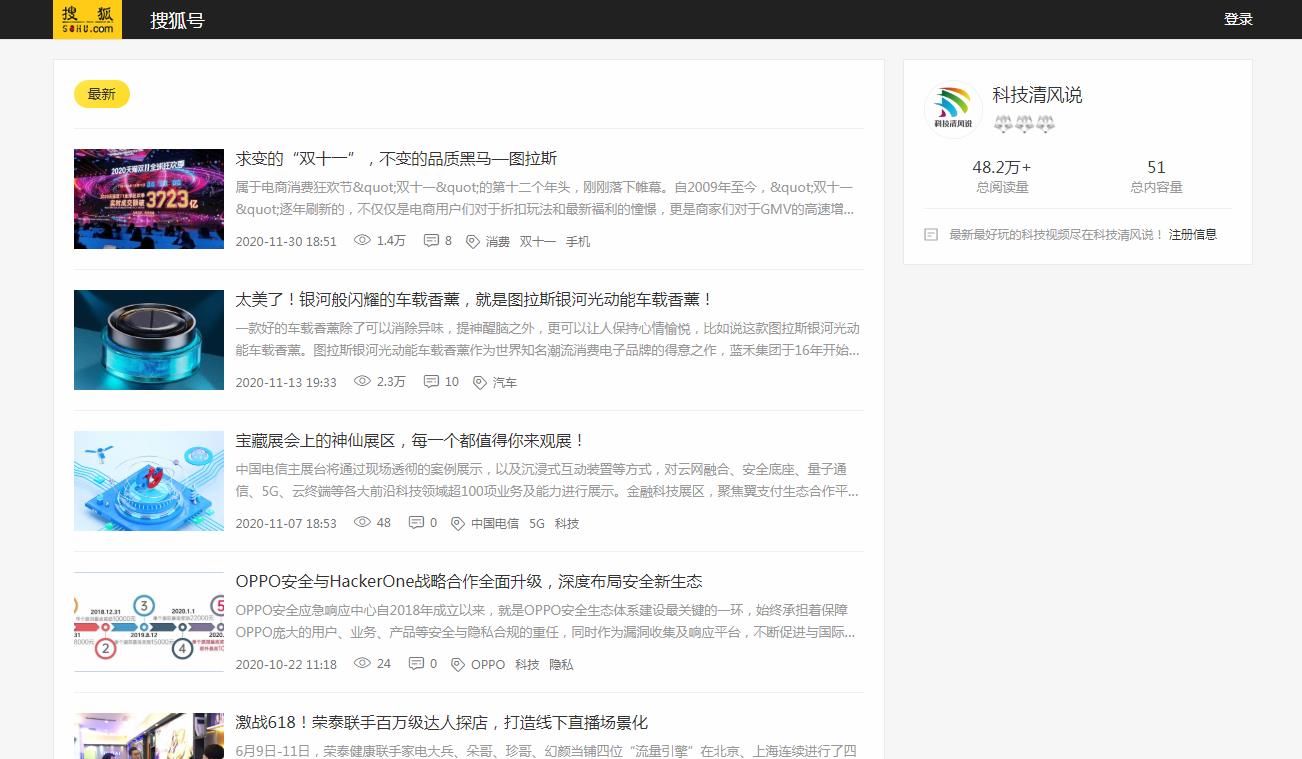
Task: Click the summary text starting 中国电信主展台
Action: [547, 480]
